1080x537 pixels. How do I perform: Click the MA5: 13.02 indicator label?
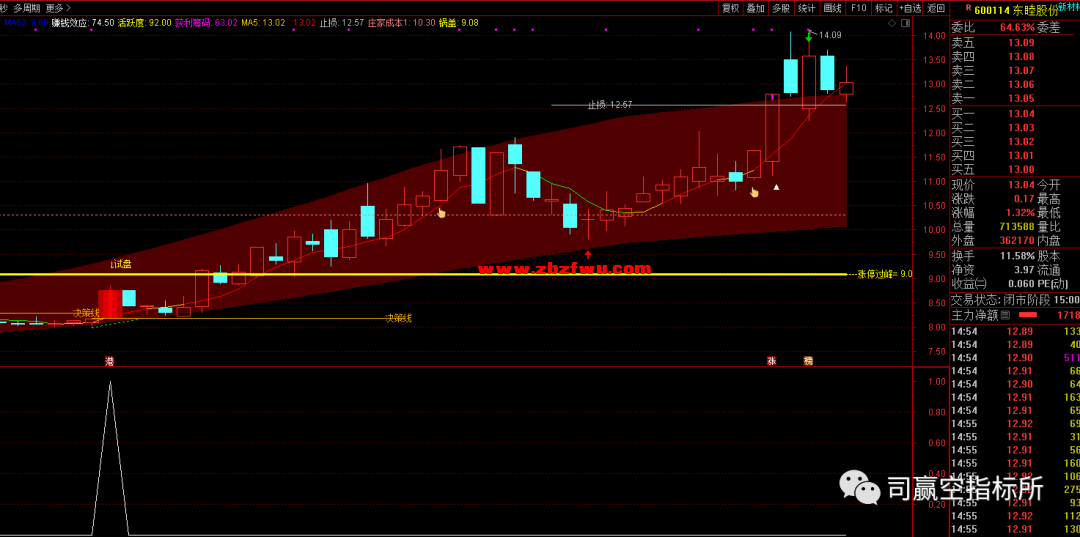[263, 23]
